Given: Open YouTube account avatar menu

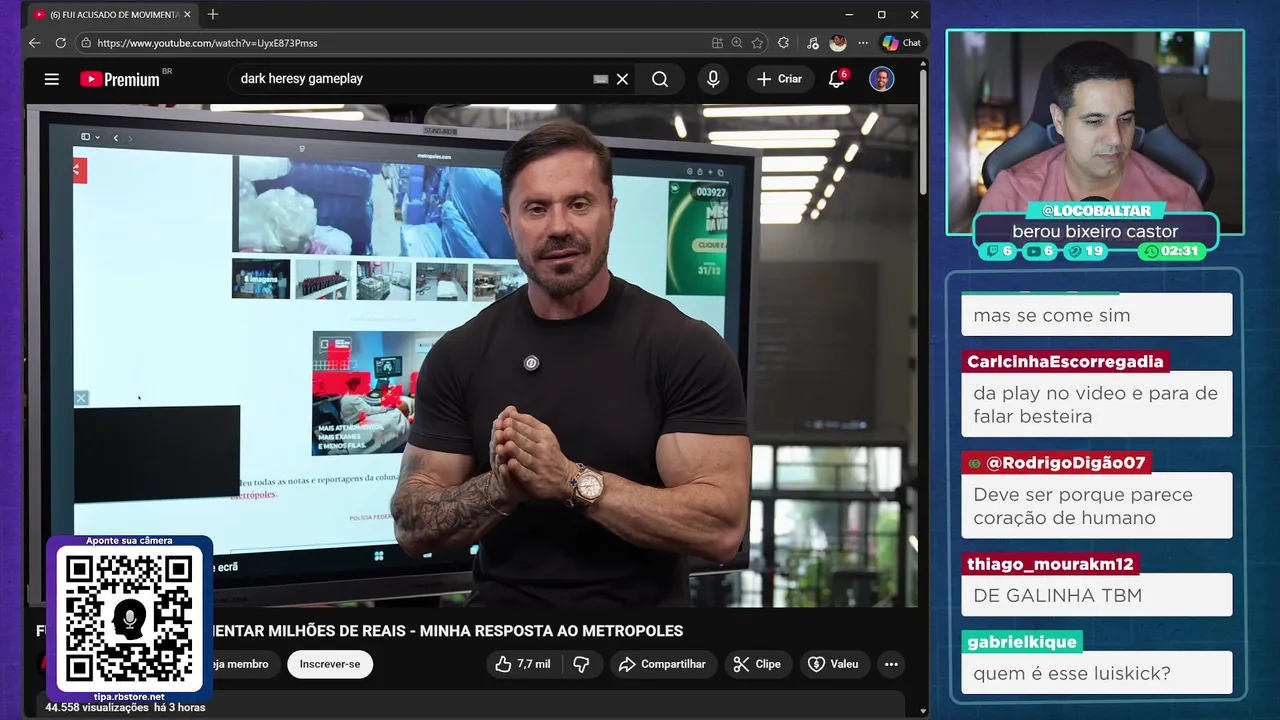Looking at the screenshot, I should coord(881,79).
